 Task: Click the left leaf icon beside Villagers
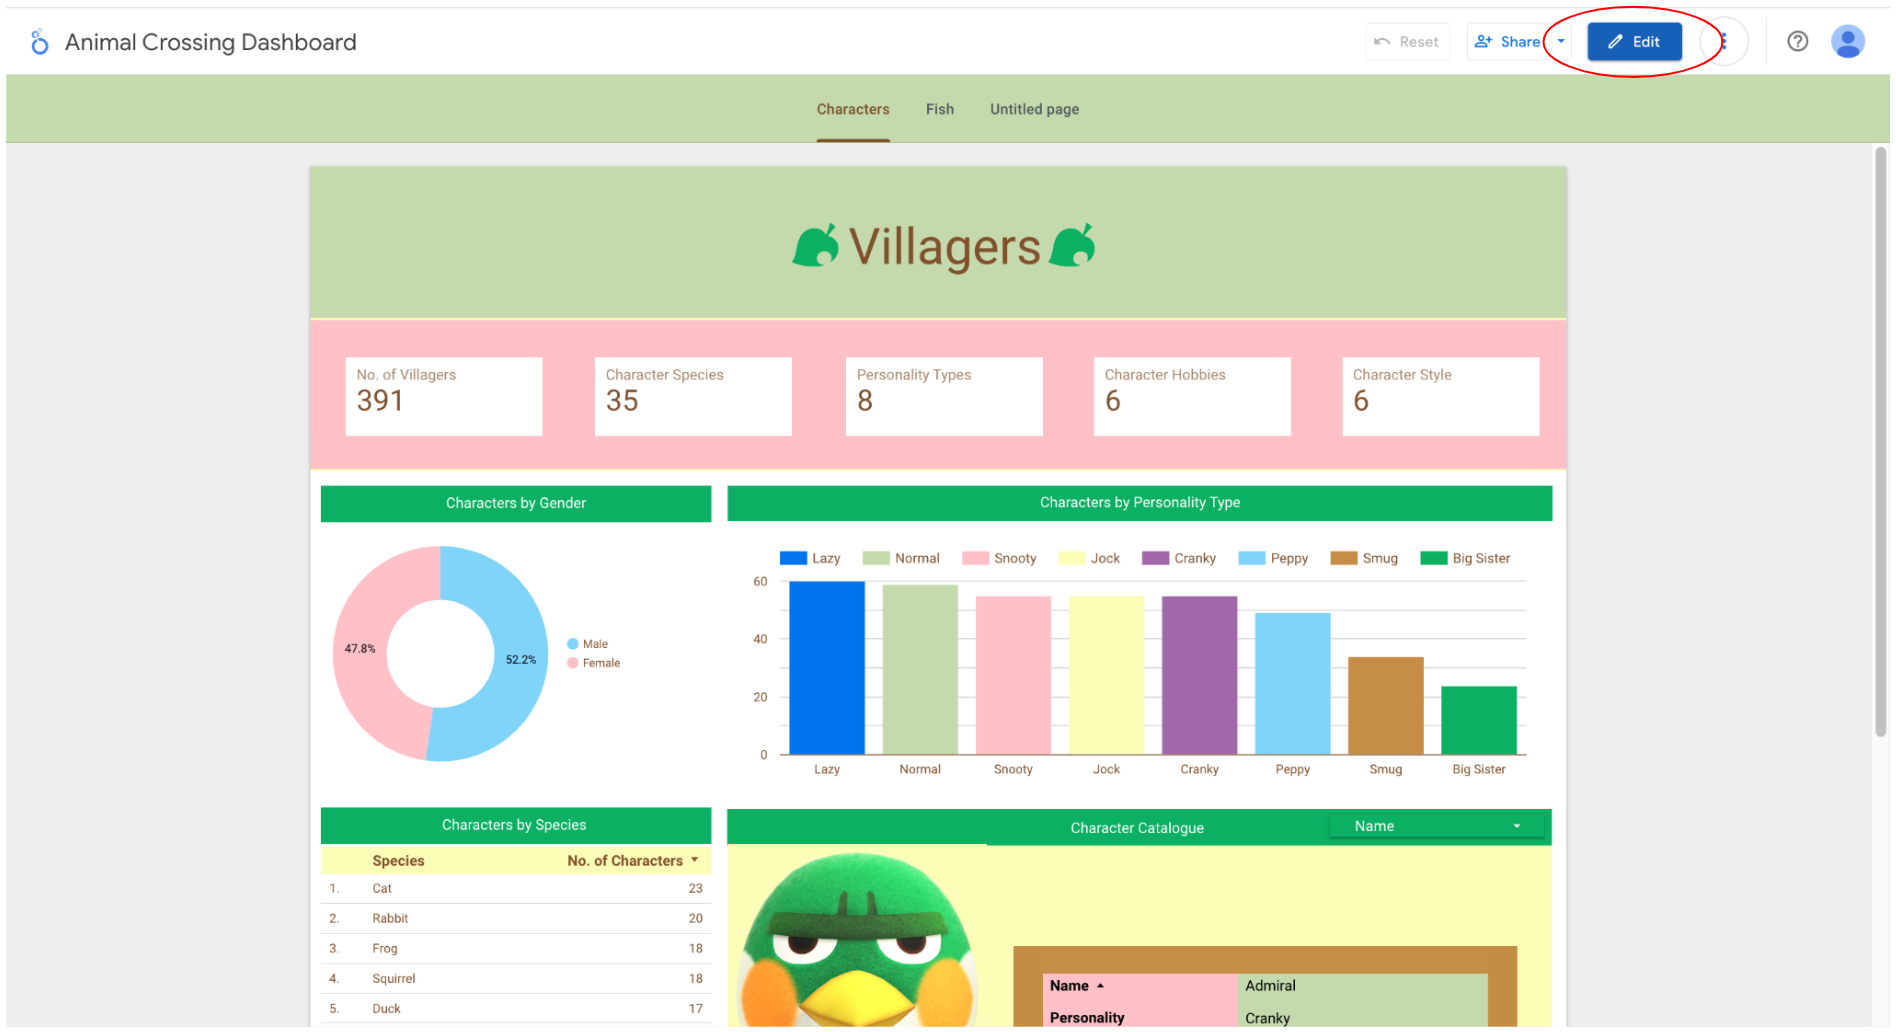coord(816,246)
